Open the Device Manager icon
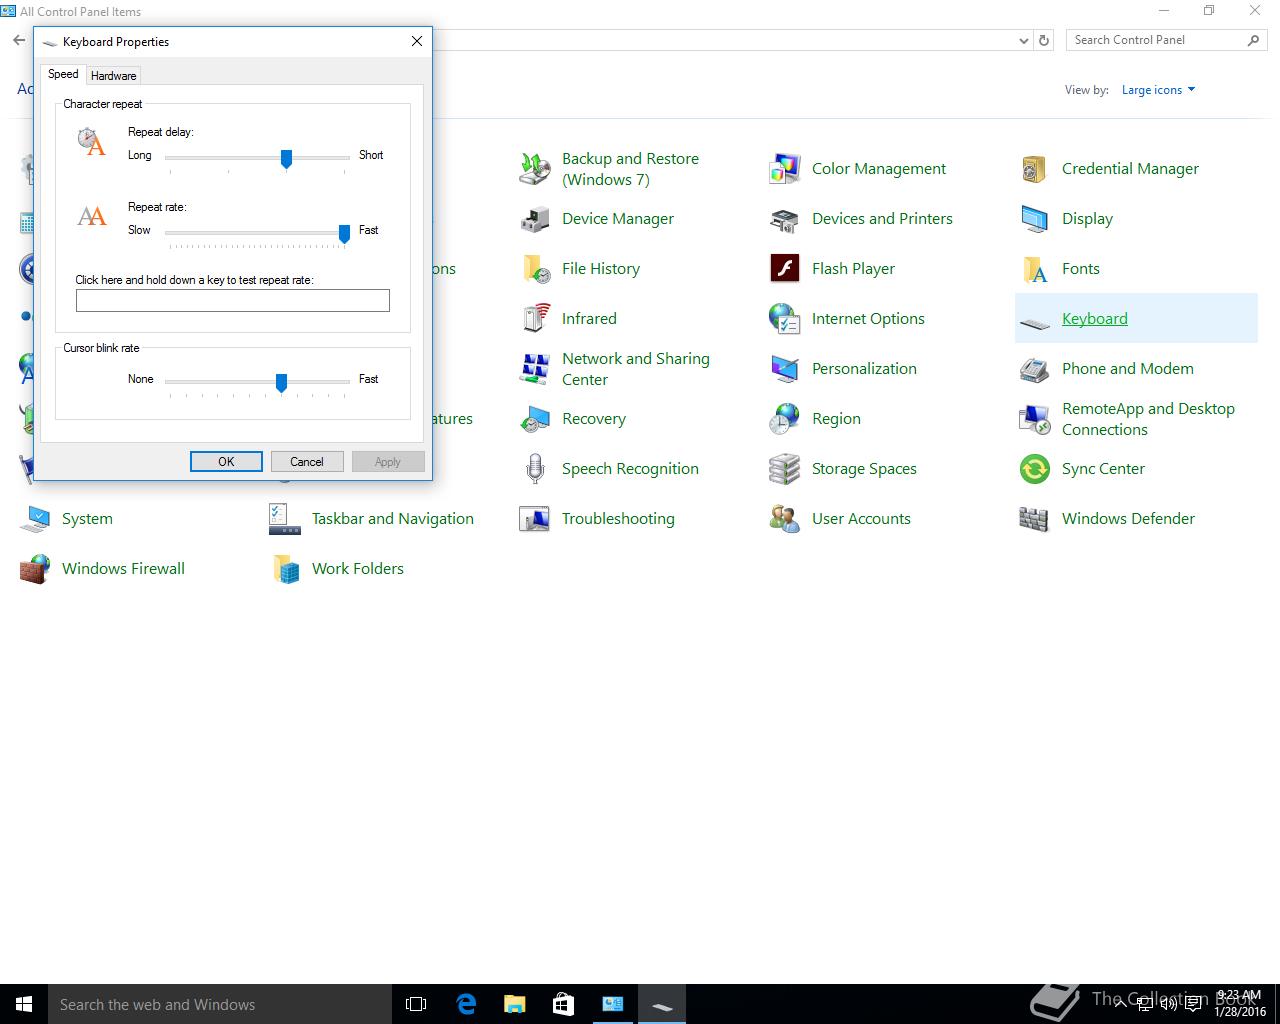Screen dimensions: 1280x1024 535,219
